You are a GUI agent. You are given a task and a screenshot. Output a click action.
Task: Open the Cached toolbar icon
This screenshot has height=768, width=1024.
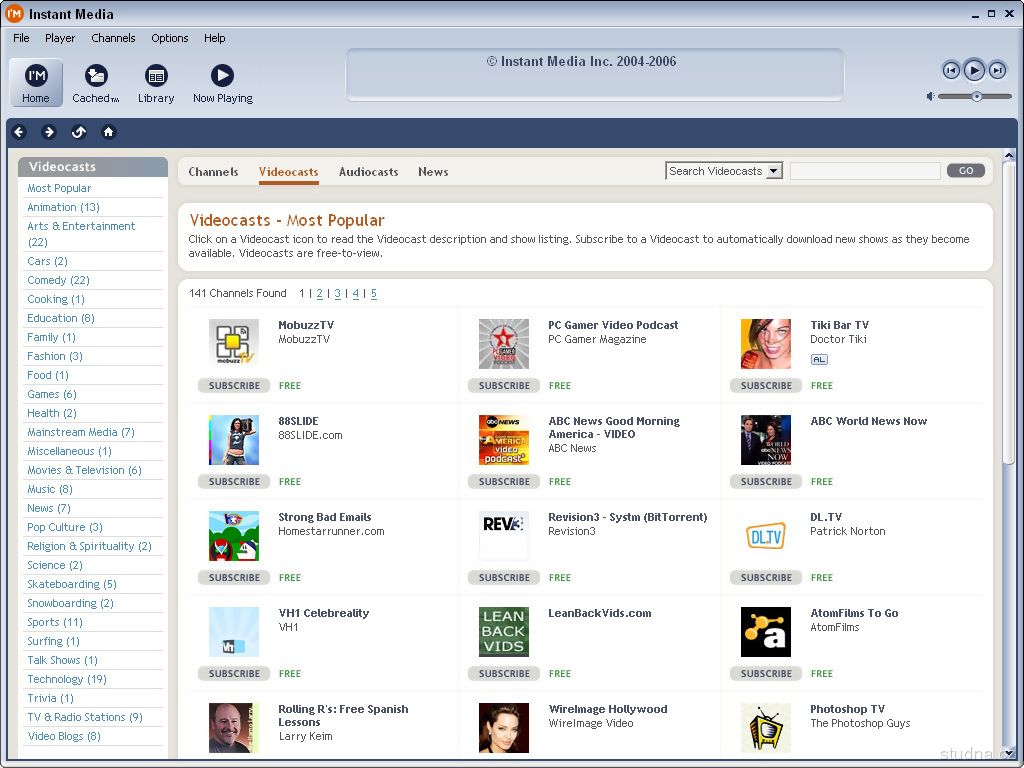96,82
